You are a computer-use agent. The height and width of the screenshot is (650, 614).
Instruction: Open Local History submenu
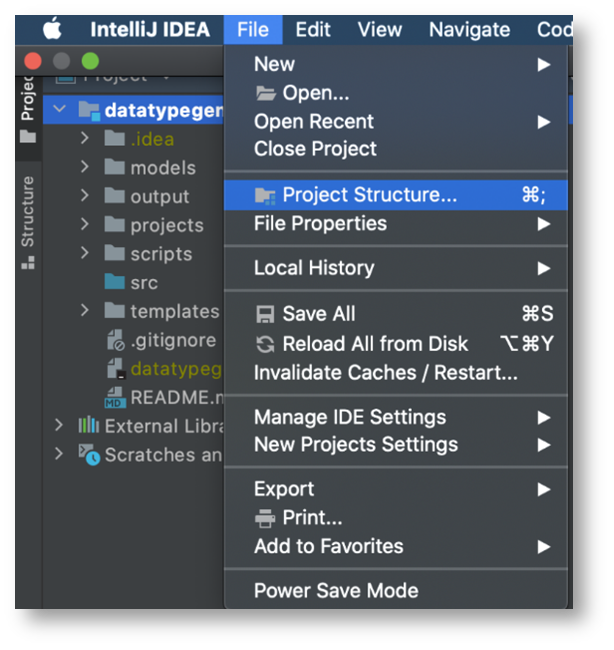click(396, 268)
